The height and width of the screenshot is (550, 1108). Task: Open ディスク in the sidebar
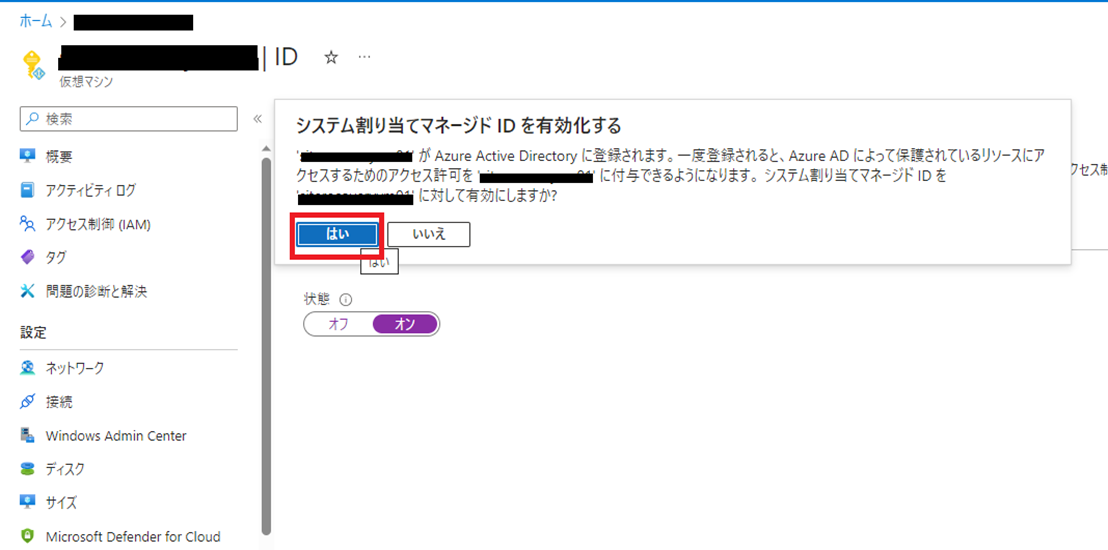(x=65, y=469)
